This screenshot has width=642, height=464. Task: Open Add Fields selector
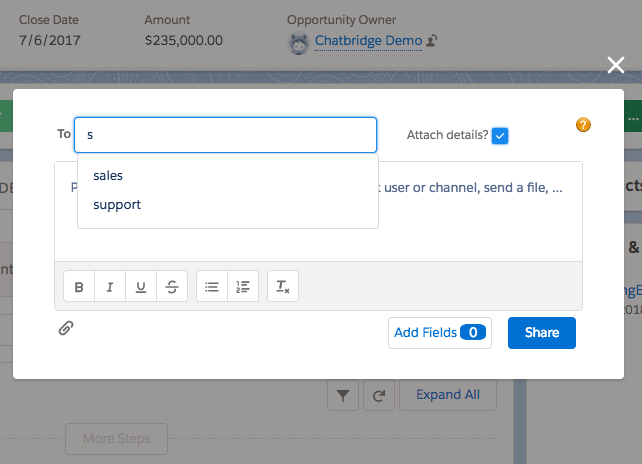(x=439, y=333)
